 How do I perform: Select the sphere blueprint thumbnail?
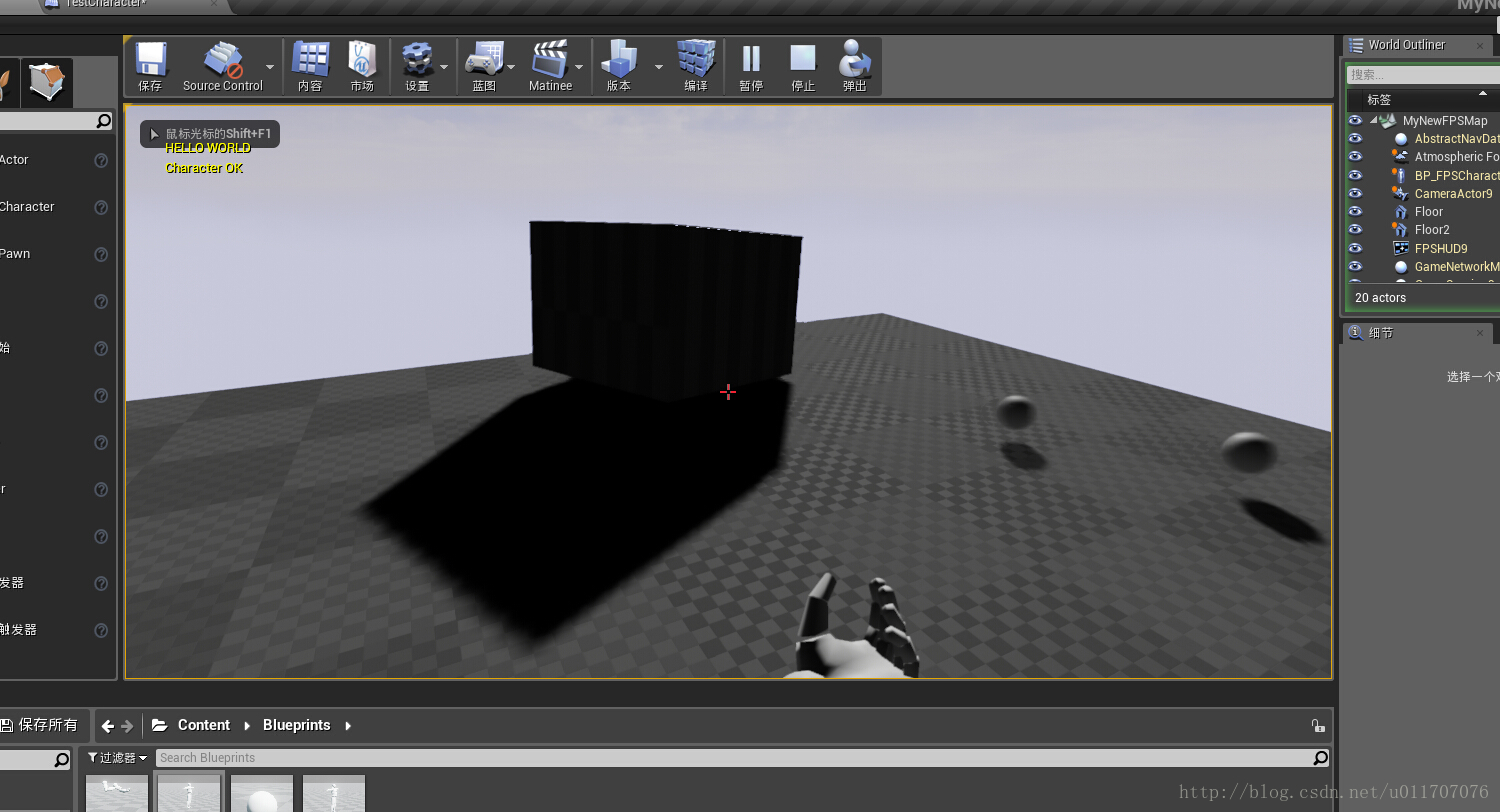click(262, 794)
